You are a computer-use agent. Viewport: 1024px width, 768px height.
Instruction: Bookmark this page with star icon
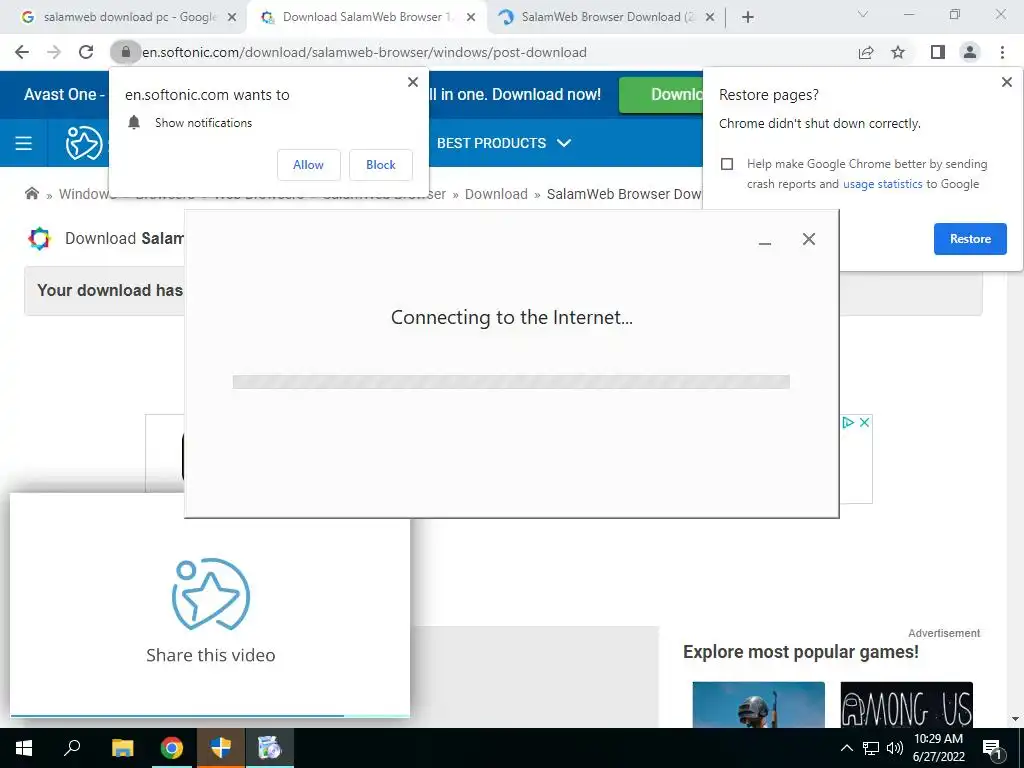(898, 52)
